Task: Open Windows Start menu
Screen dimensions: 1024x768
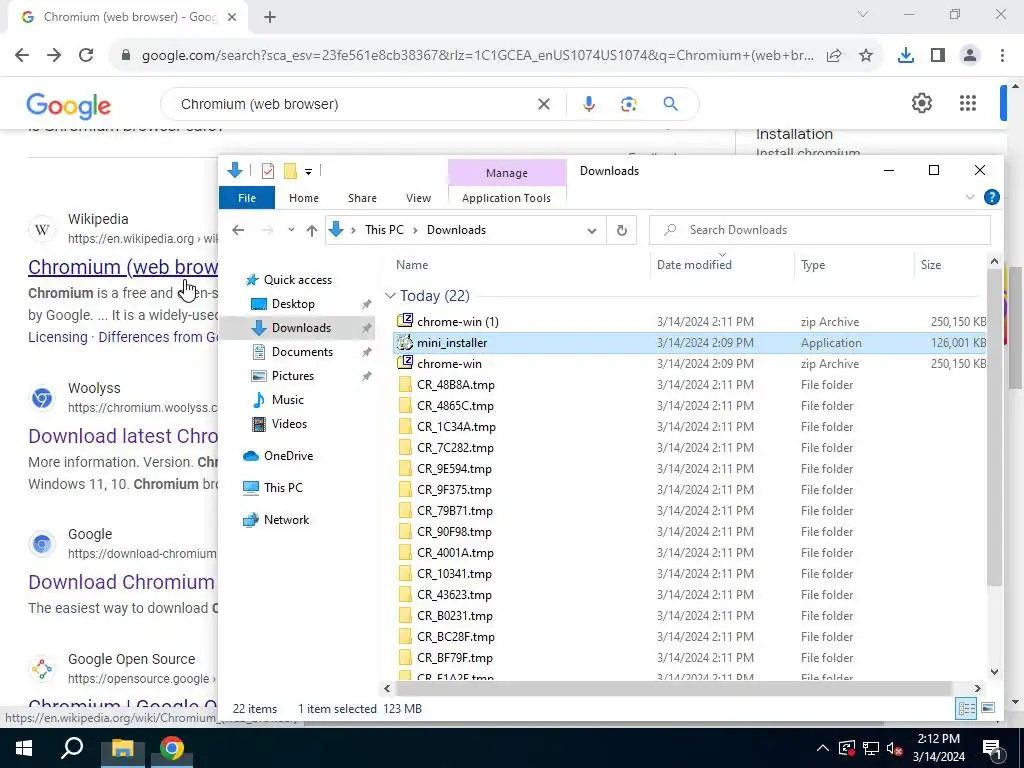Action: tap(24, 748)
